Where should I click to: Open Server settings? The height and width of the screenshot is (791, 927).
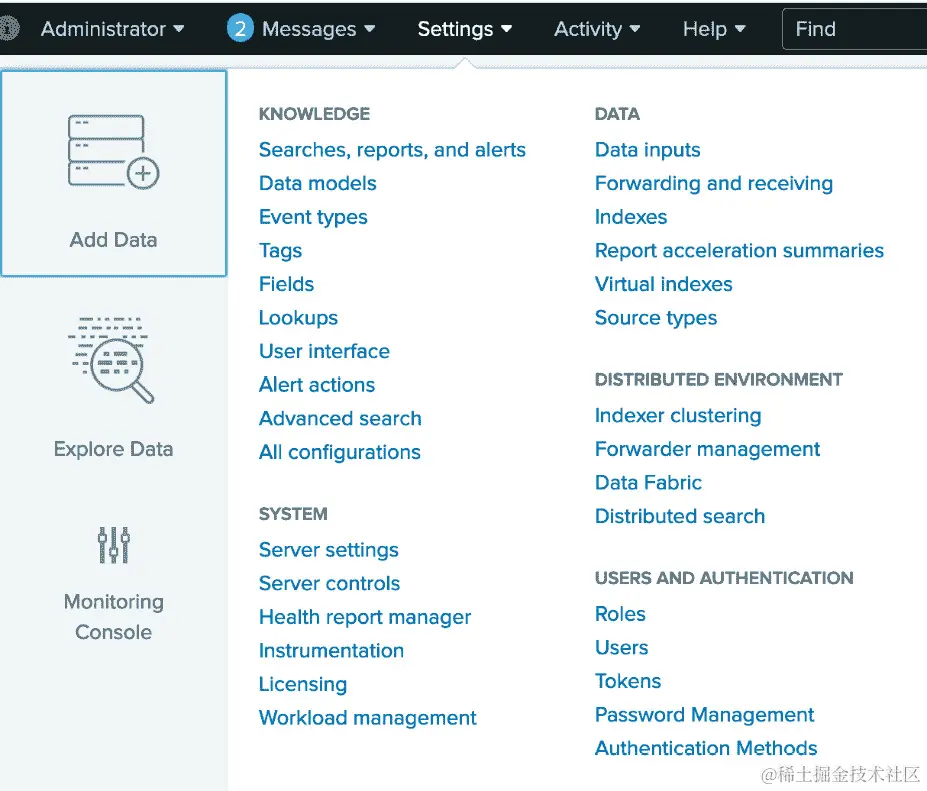coord(328,549)
